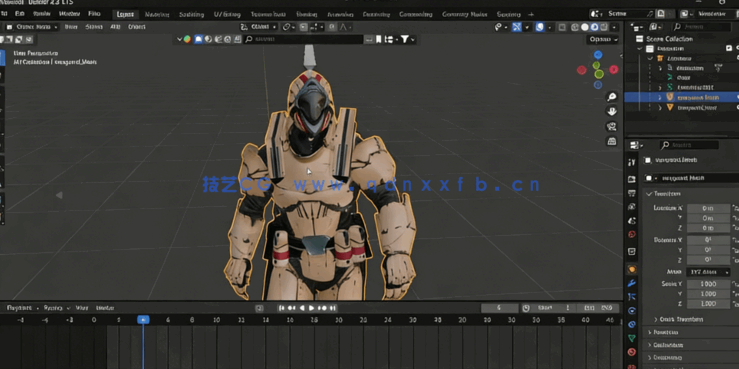Viewport: 739px width, 369px height.
Task: Click the play animation button
Action: click(312, 308)
